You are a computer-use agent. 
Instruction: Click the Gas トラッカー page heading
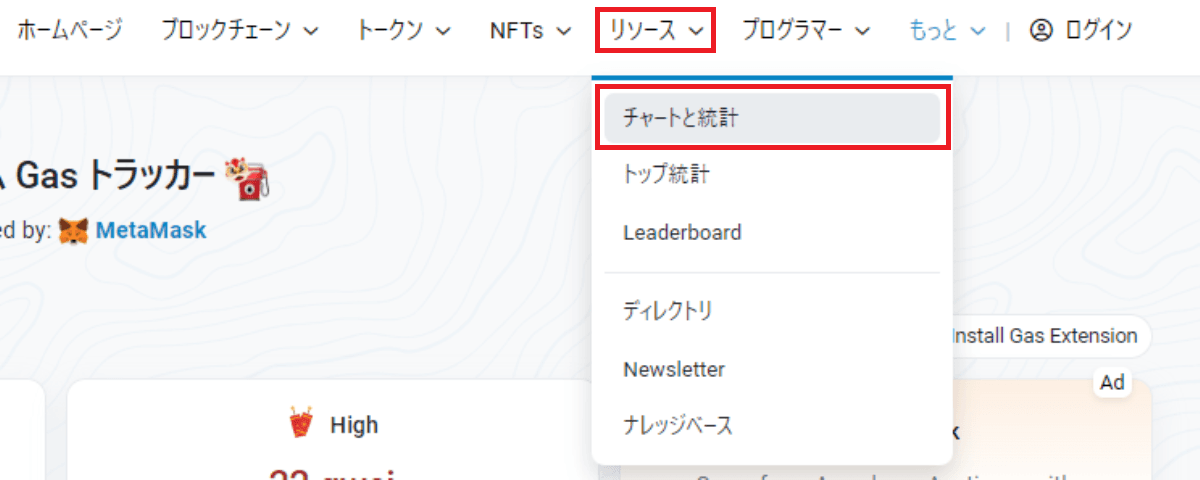(117, 177)
